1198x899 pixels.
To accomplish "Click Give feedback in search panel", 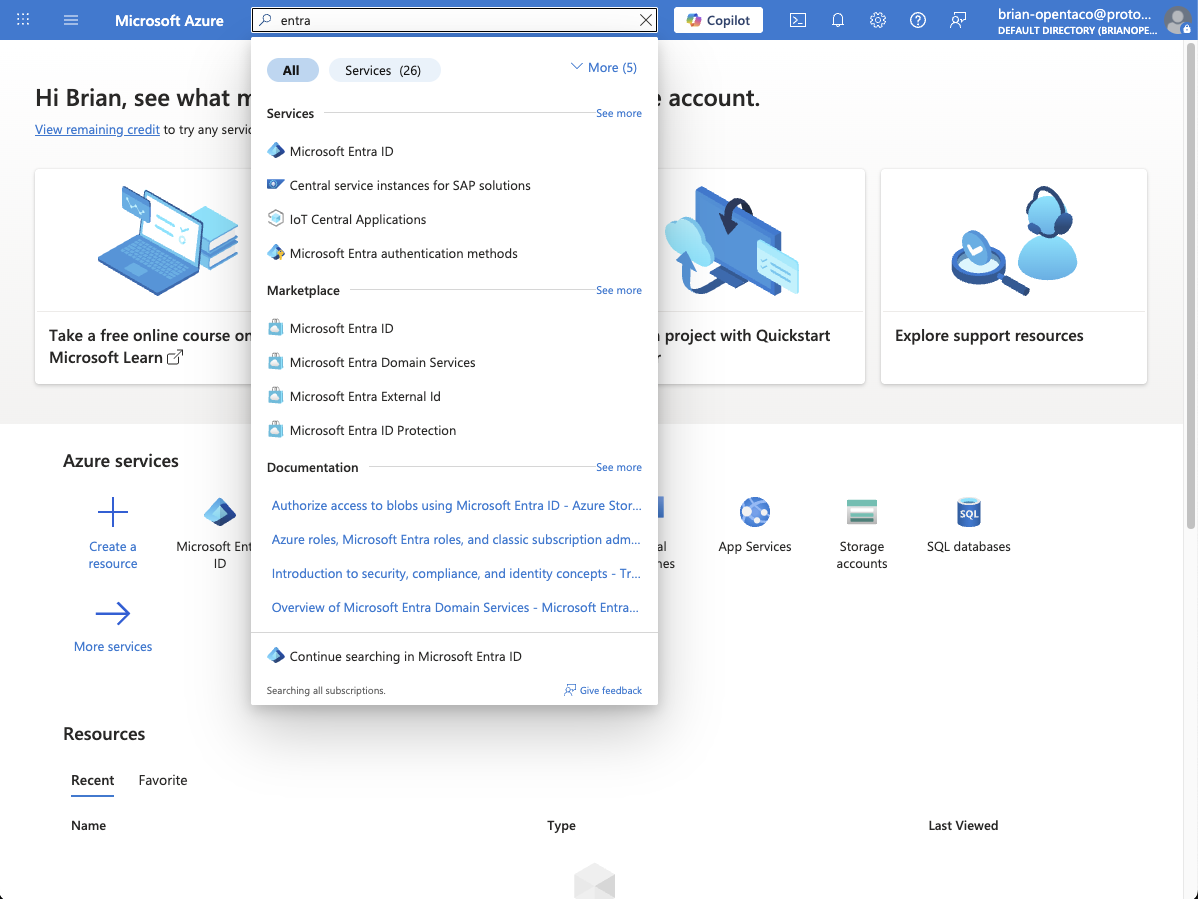I will (603, 690).
